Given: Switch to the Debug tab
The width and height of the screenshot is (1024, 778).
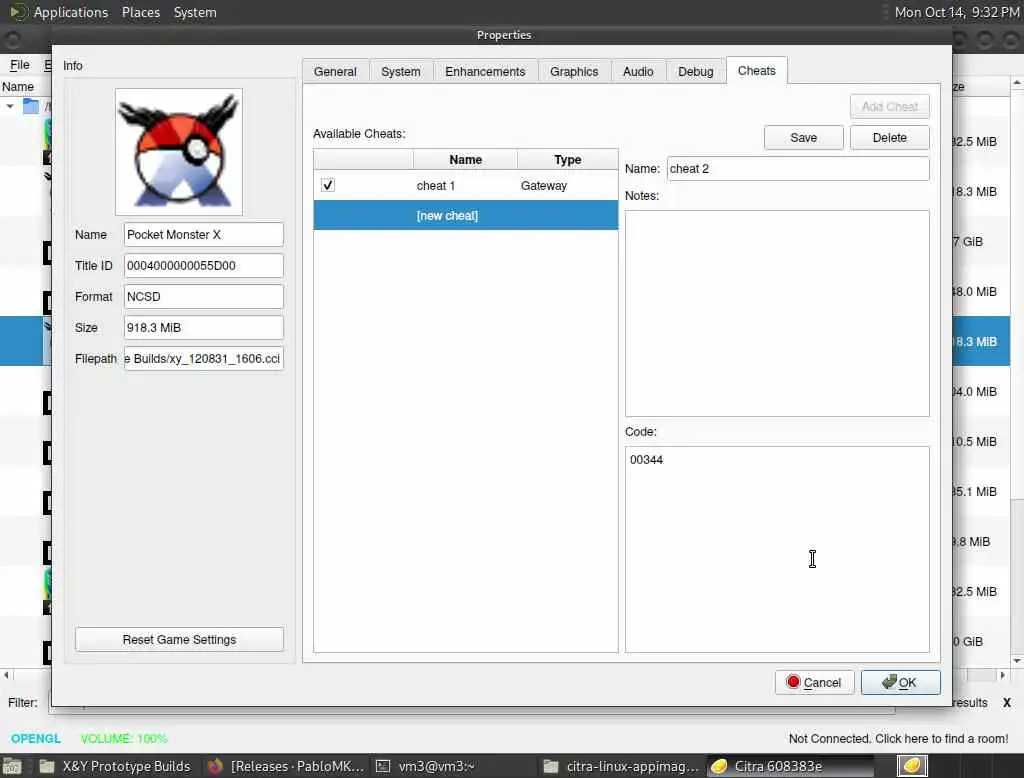Looking at the screenshot, I should pos(695,71).
